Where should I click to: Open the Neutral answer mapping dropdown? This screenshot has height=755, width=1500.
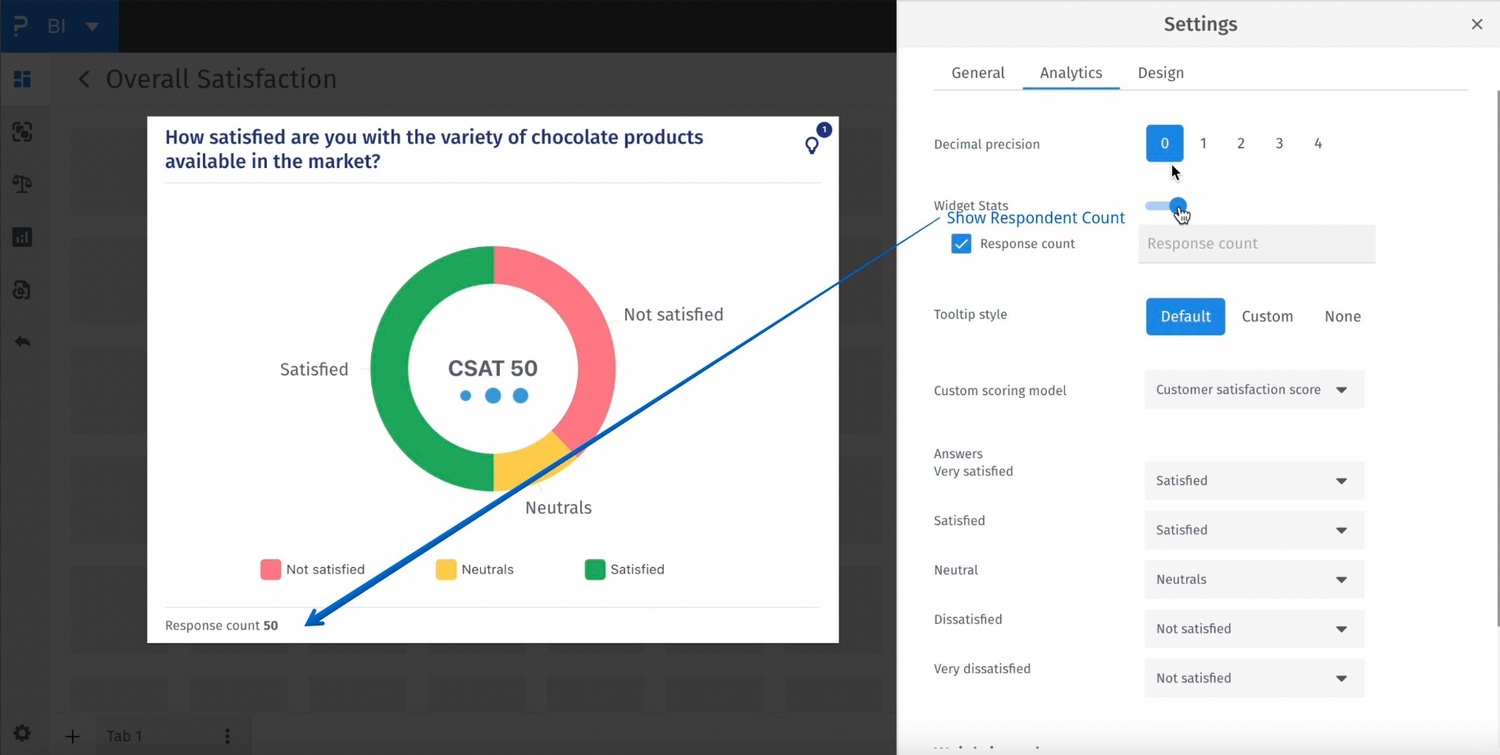pyautogui.click(x=1254, y=579)
